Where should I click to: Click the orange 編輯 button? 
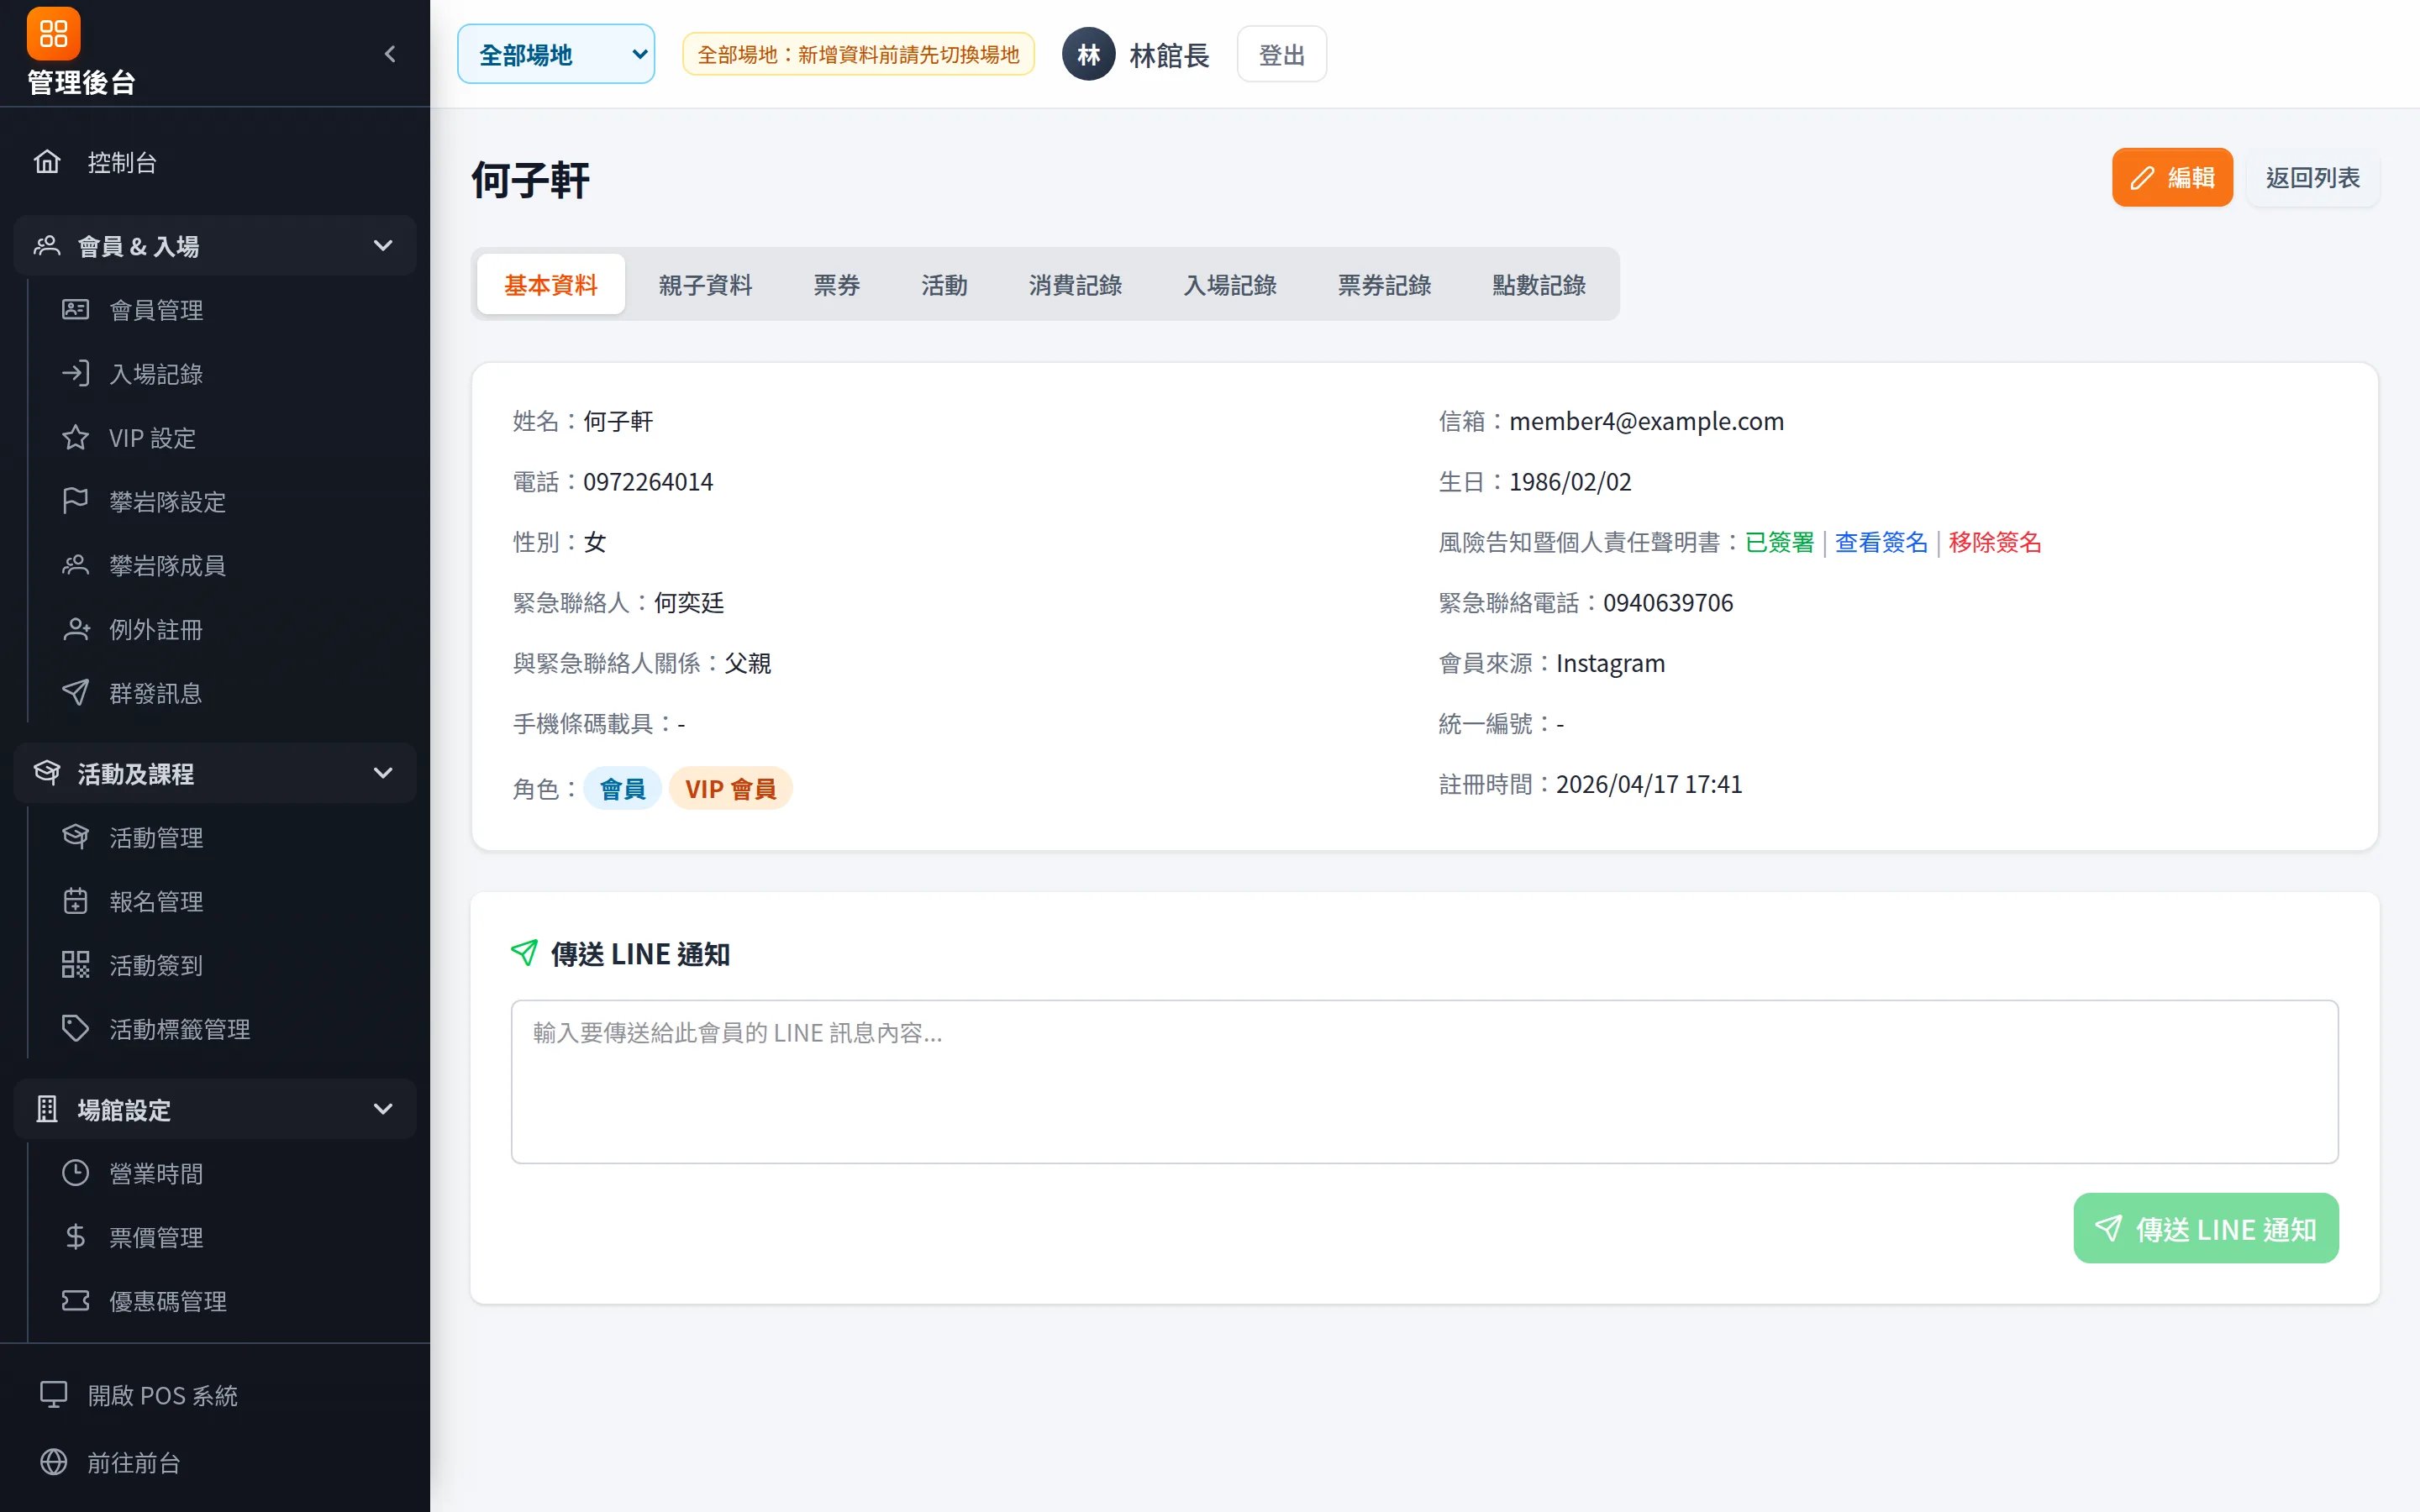pos(2172,178)
